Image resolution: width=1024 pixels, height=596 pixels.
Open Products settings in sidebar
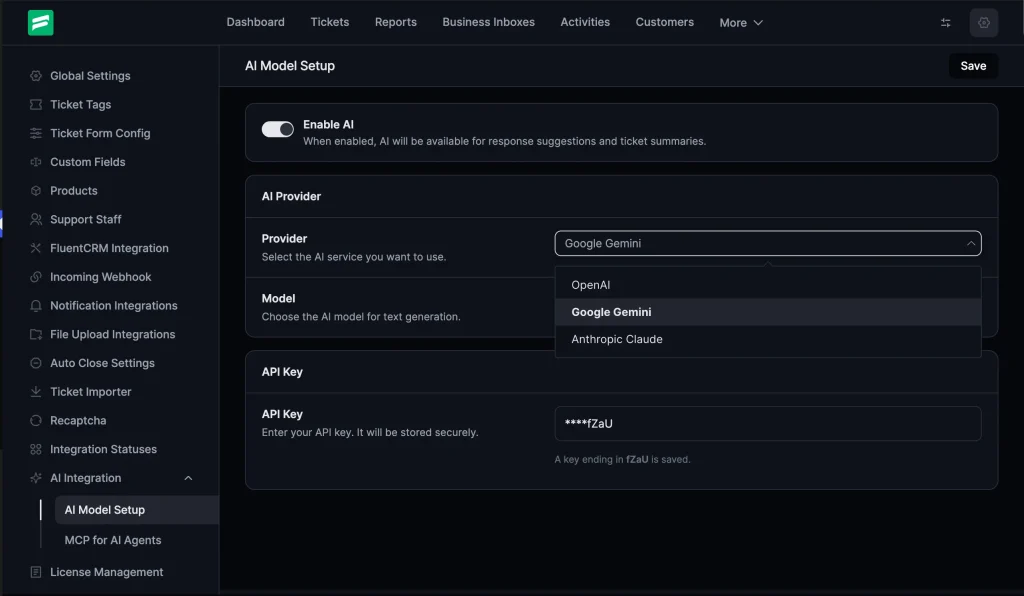tap(74, 191)
